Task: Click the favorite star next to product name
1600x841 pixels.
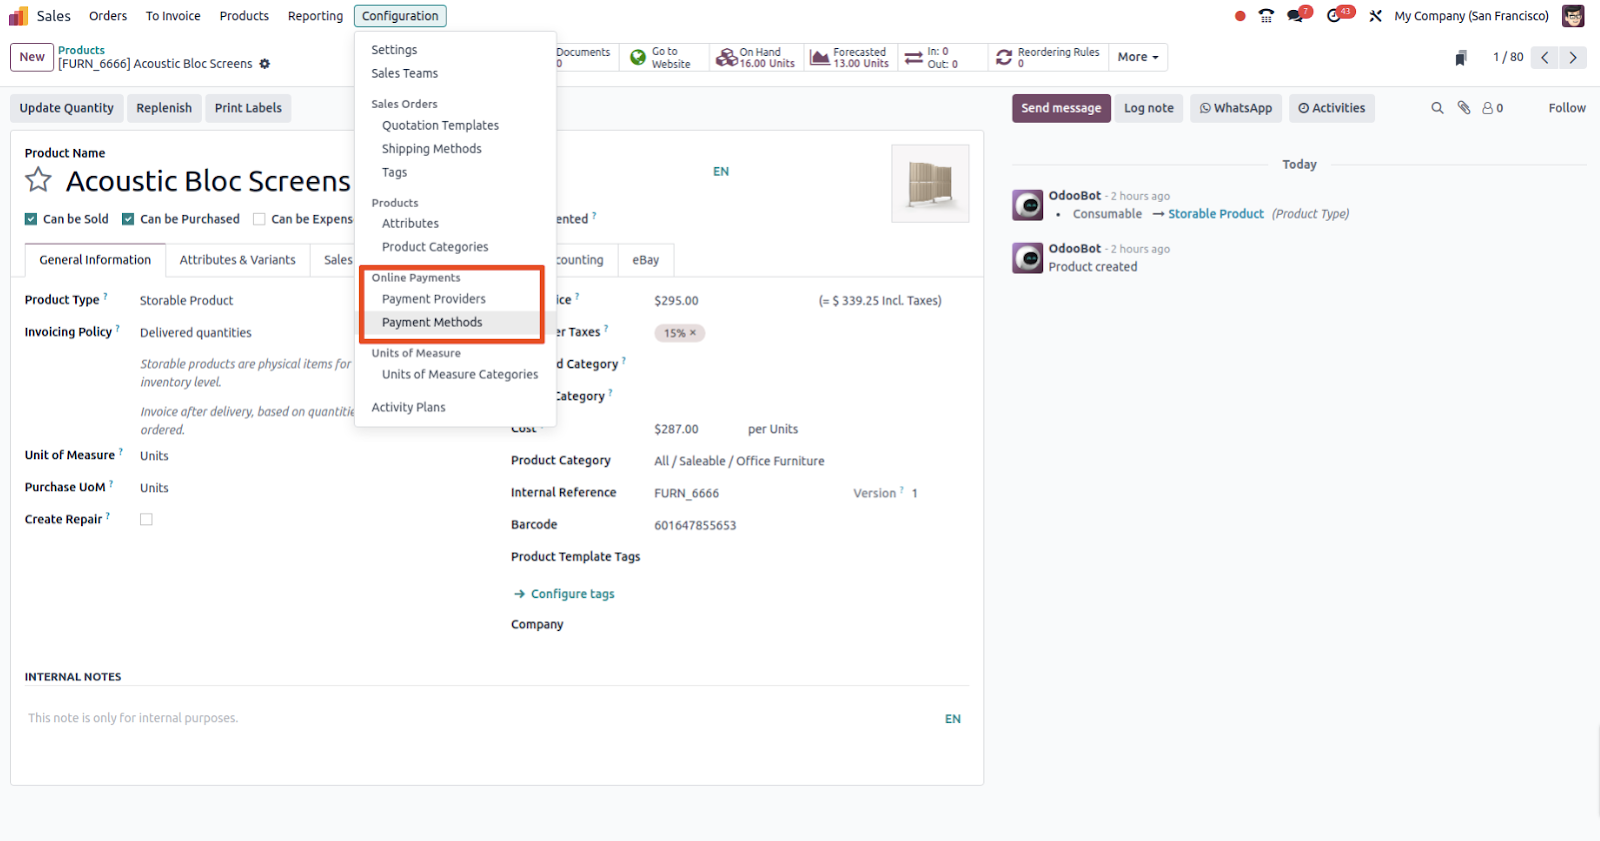Action: (38, 180)
